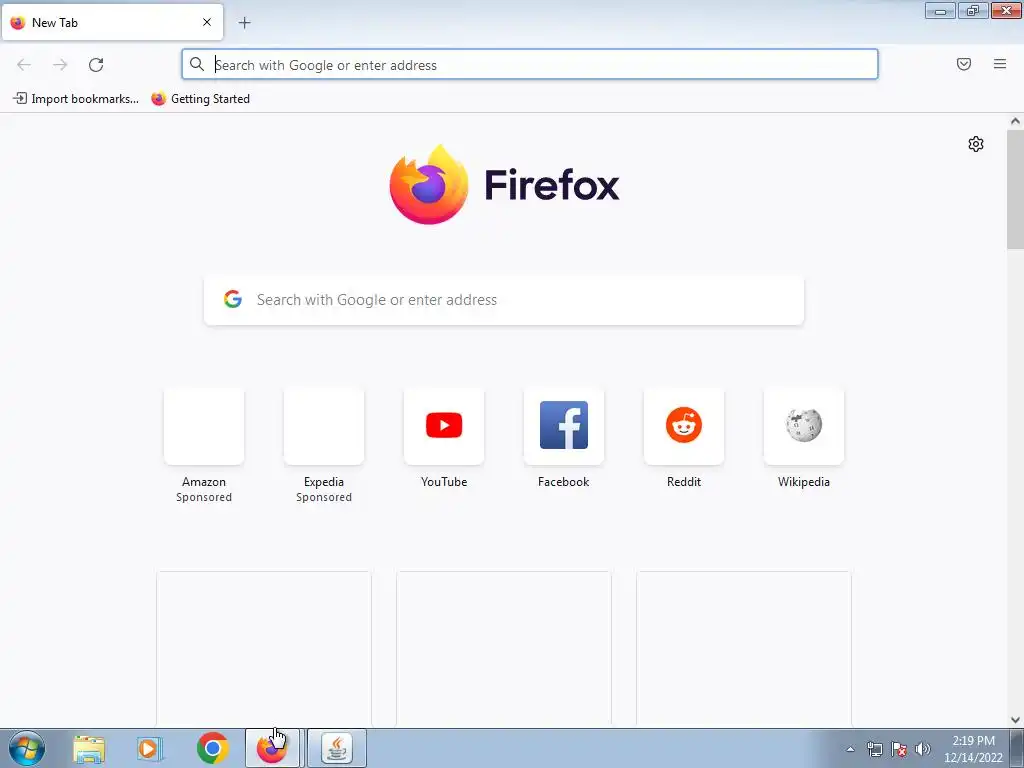This screenshot has width=1024, height=768.
Task: Click the vertical scrollbar thumb
Action: [x=1015, y=189]
